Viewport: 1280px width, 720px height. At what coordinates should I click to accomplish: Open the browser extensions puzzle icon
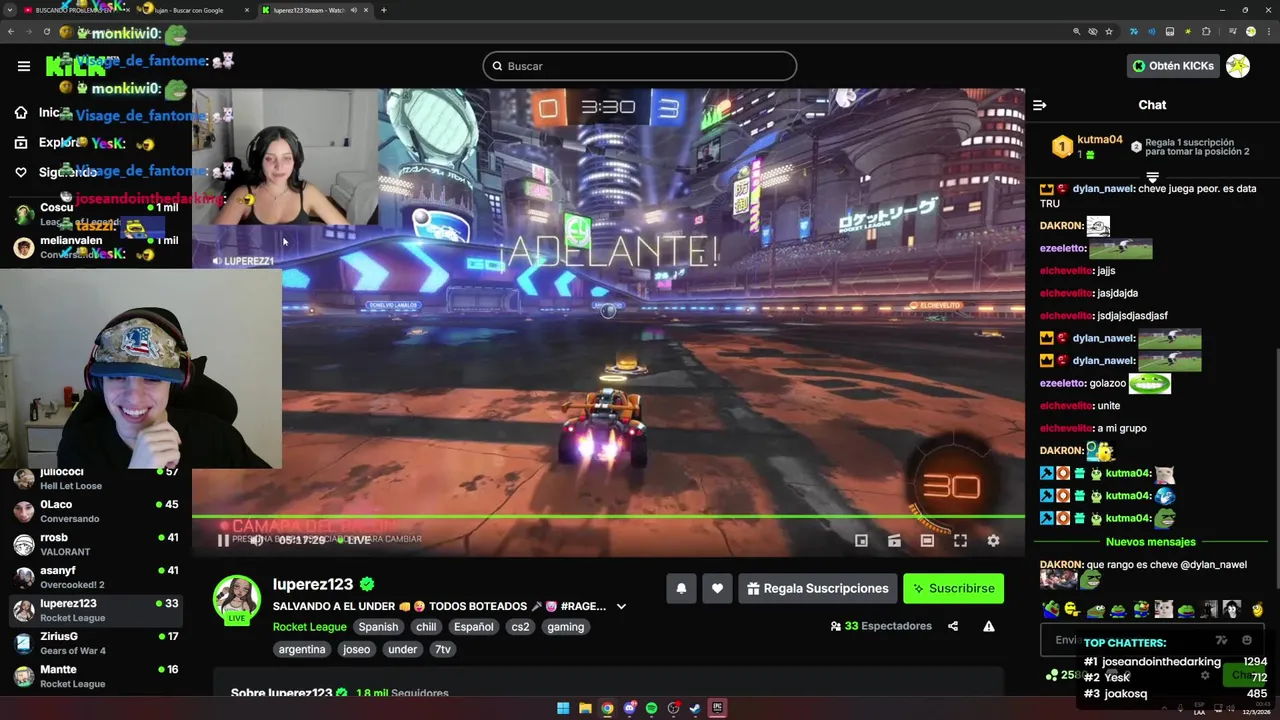(1206, 31)
